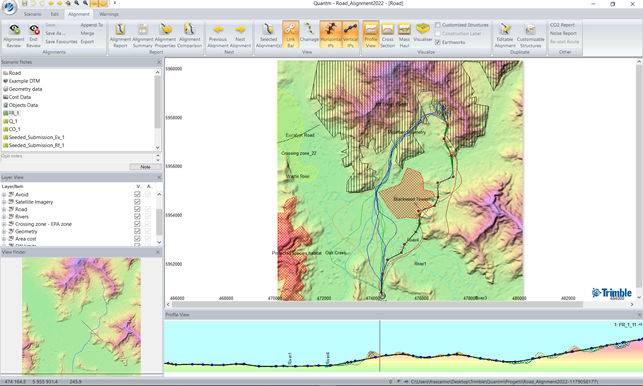Click Editable Alignment duplicate icon

click(505, 30)
